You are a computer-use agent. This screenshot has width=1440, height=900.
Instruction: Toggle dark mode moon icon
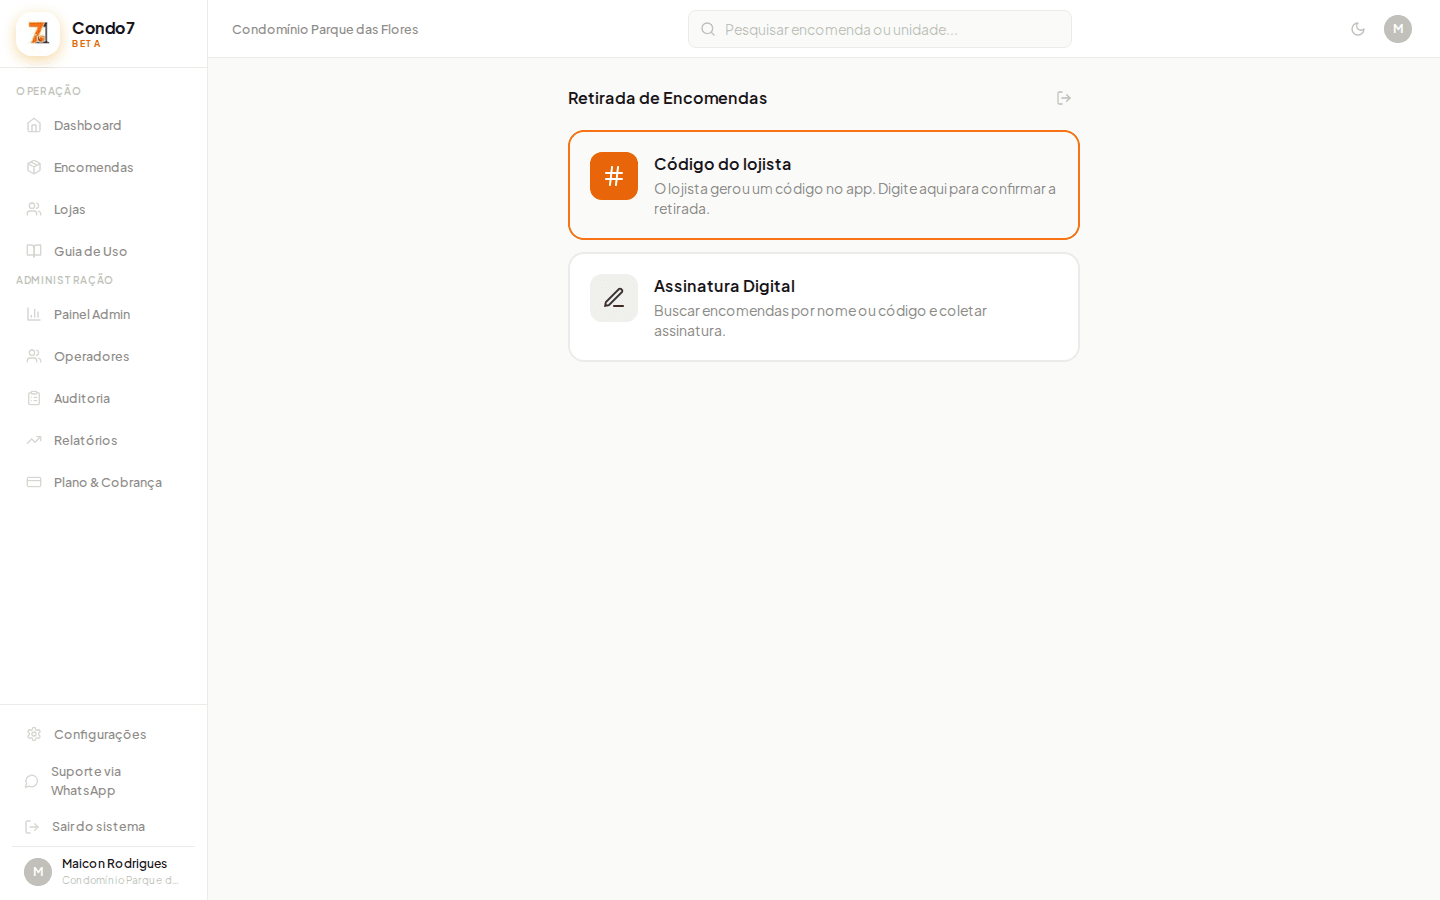(1358, 29)
